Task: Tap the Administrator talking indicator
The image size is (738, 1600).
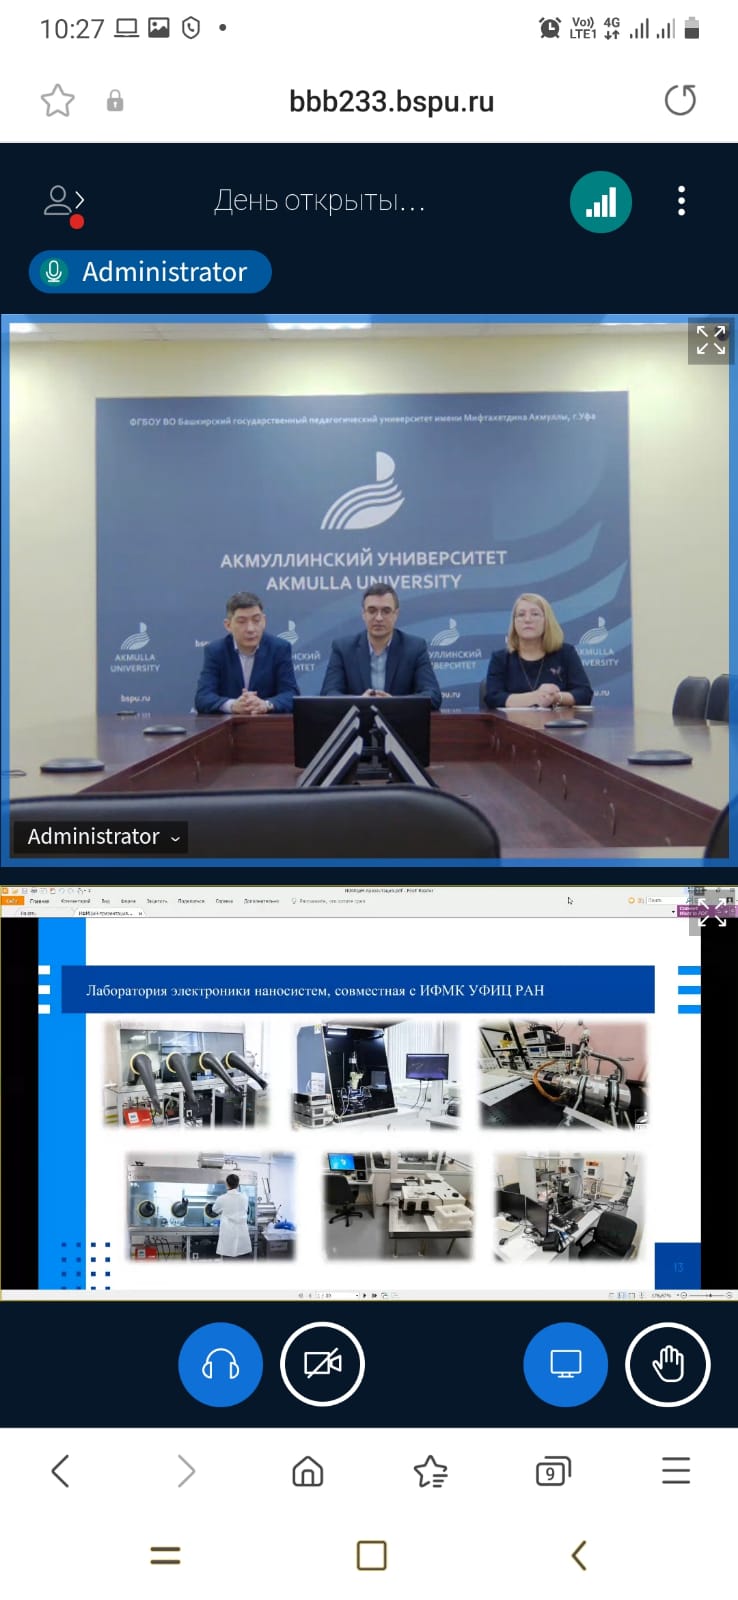Action: click(150, 272)
